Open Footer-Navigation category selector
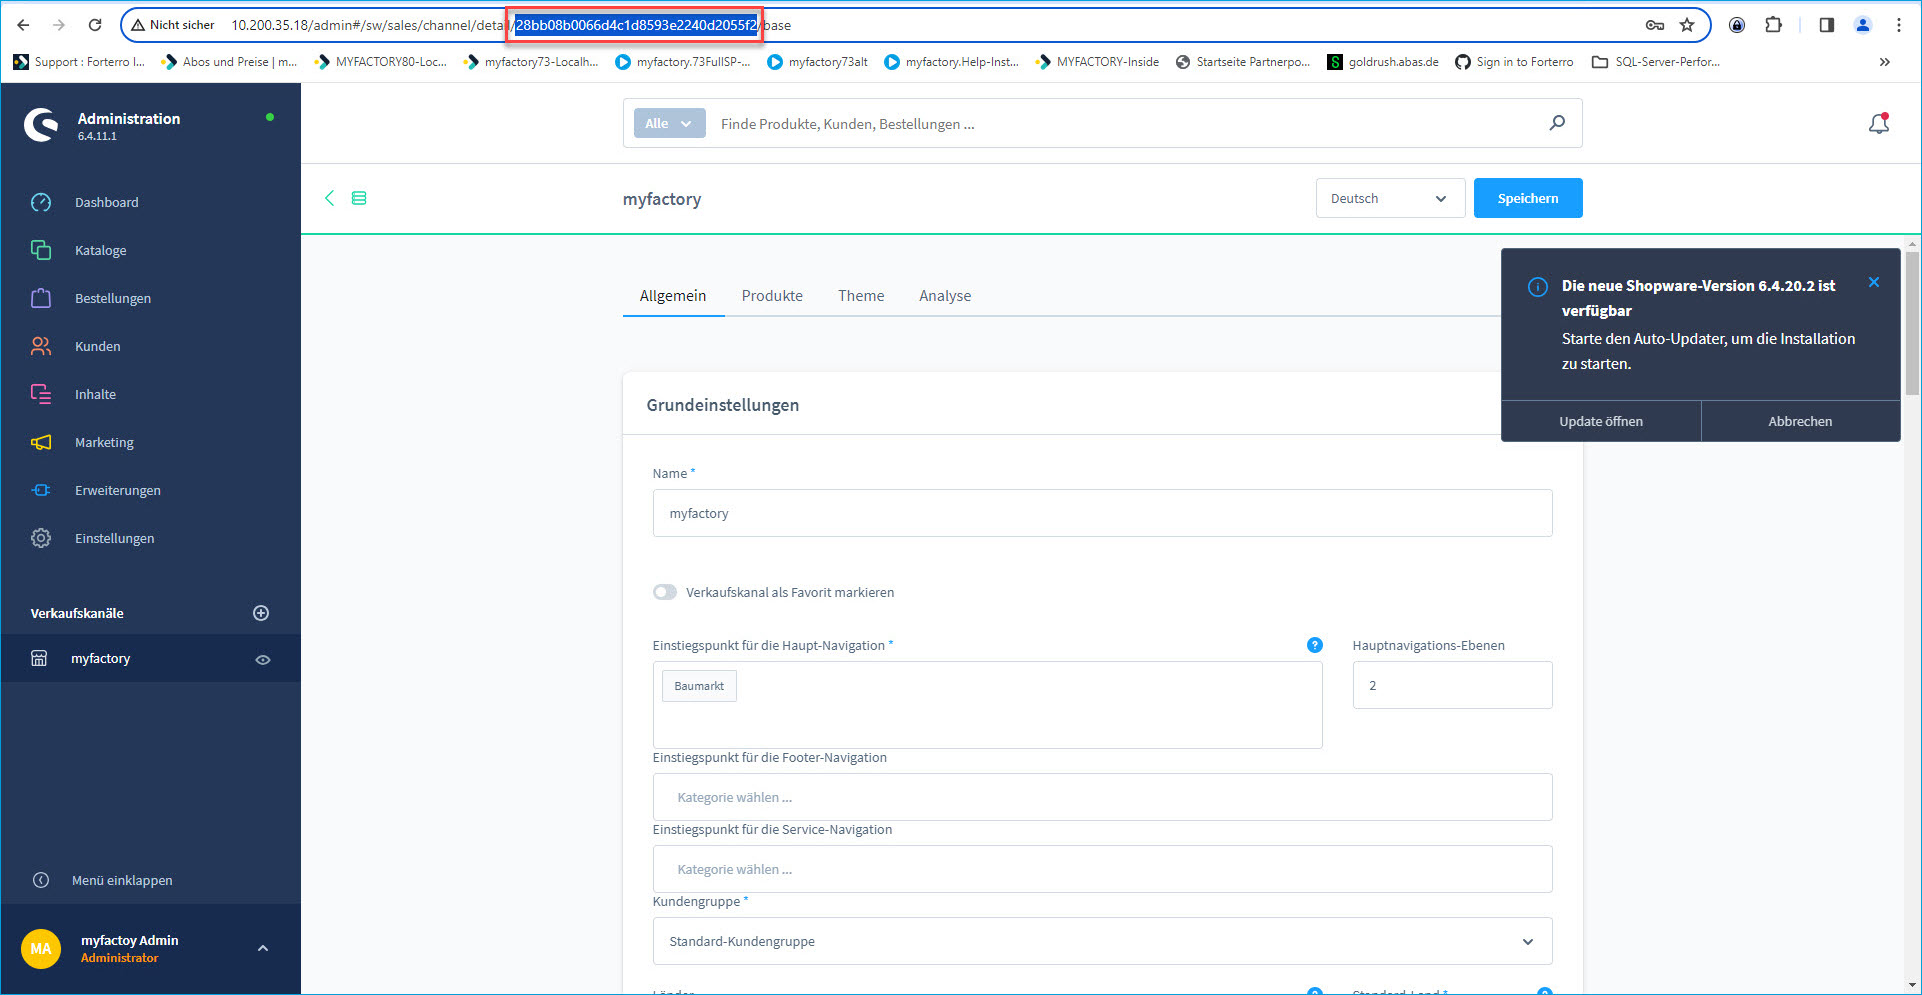This screenshot has height=995, width=1922. (1102, 797)
